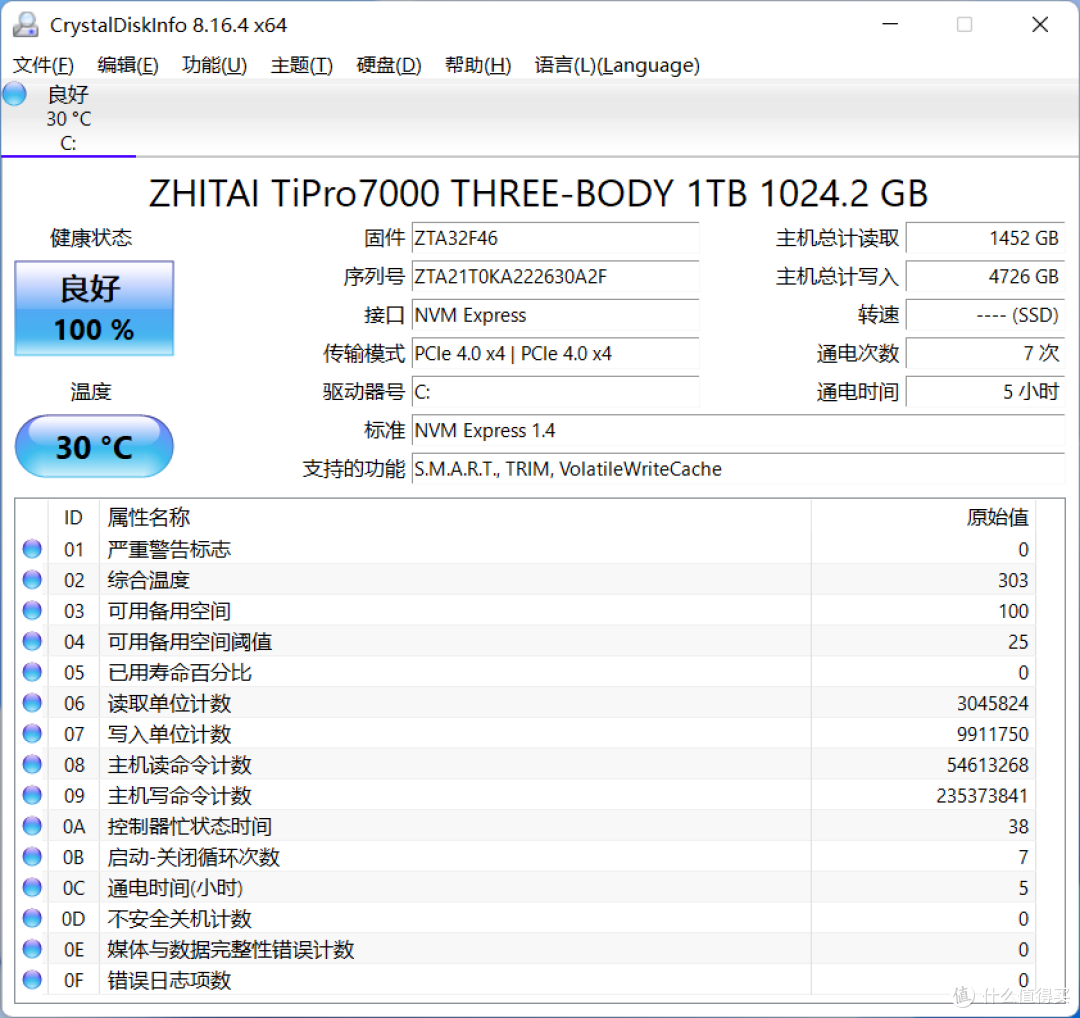Click the 良好 100 % health status button
Screen dimensions: 1080x1018
pos(94,308)
